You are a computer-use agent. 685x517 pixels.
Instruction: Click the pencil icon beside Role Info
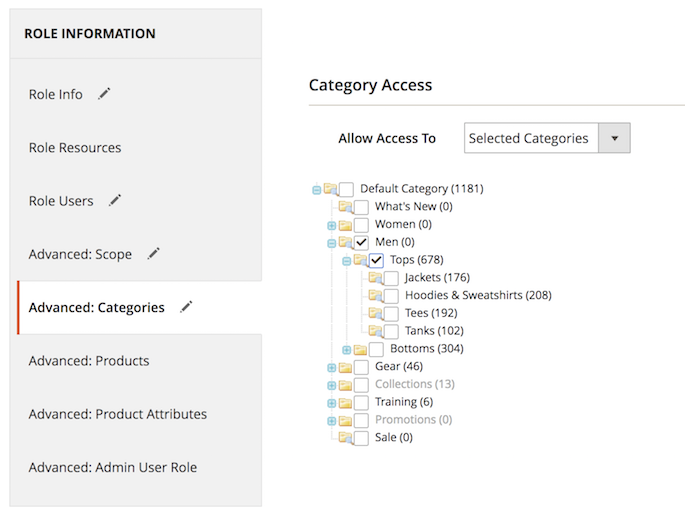(x=104, y=94)
